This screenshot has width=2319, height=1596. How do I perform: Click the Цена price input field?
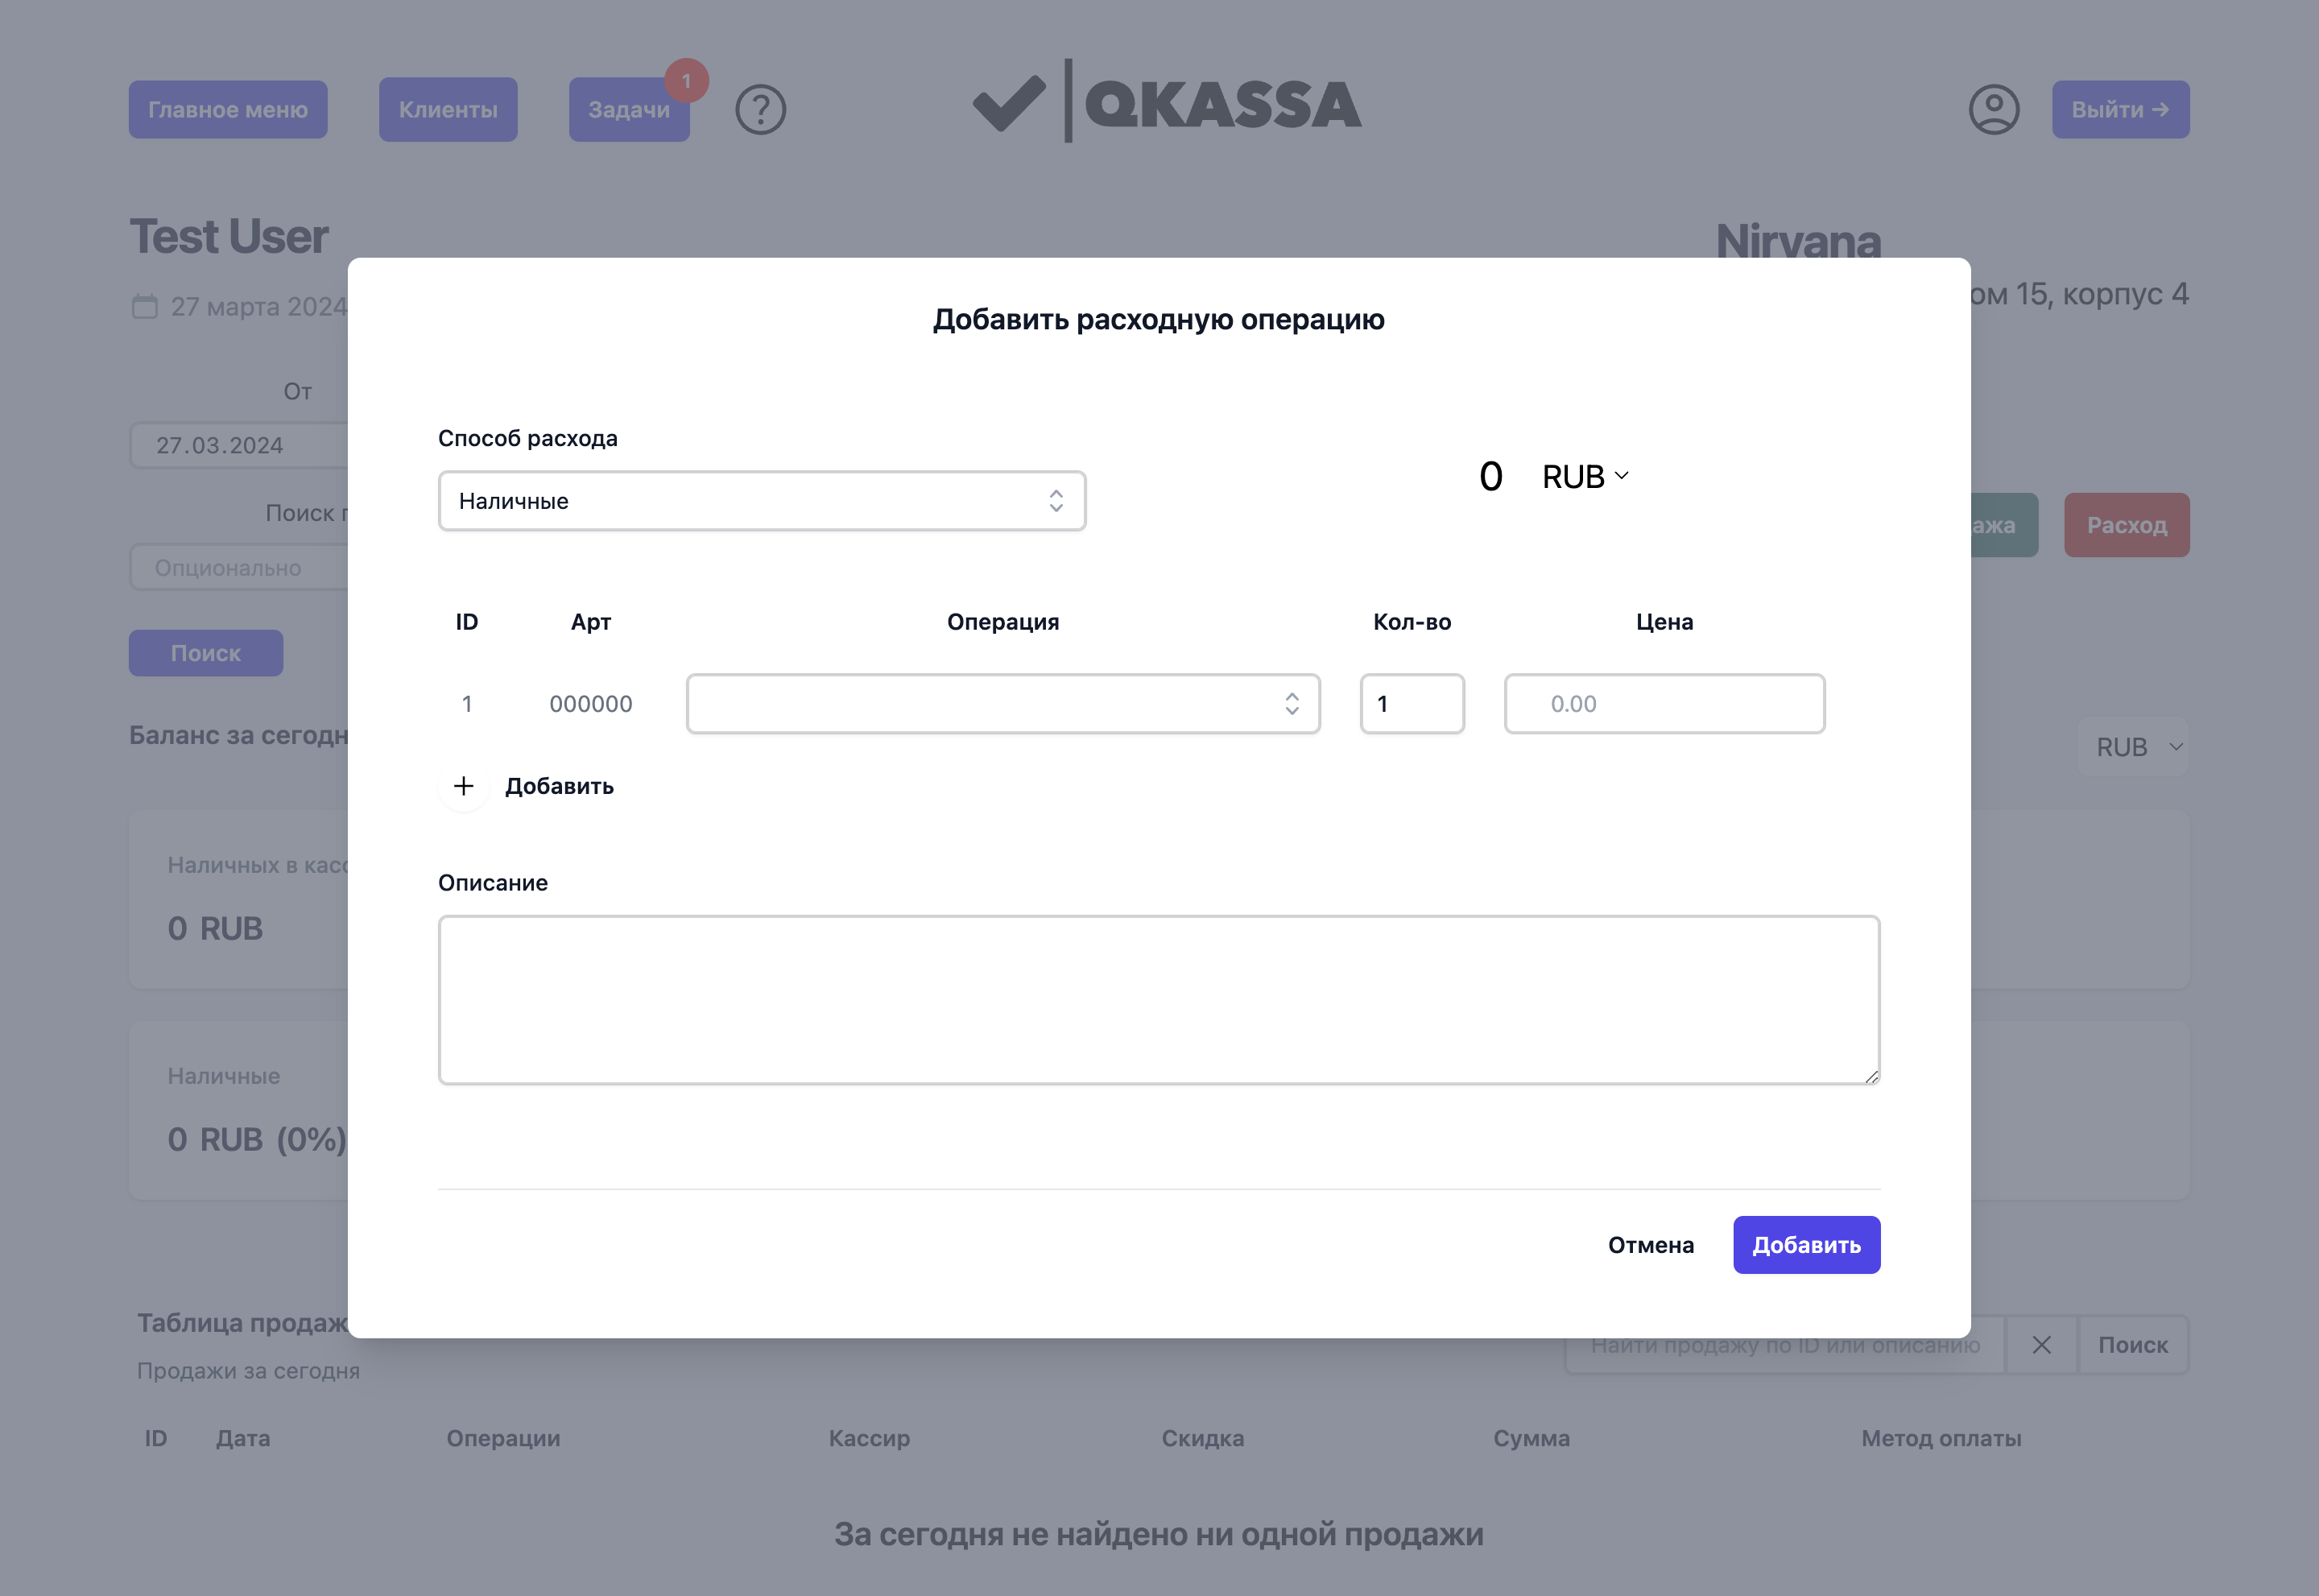pos(1664,704)
